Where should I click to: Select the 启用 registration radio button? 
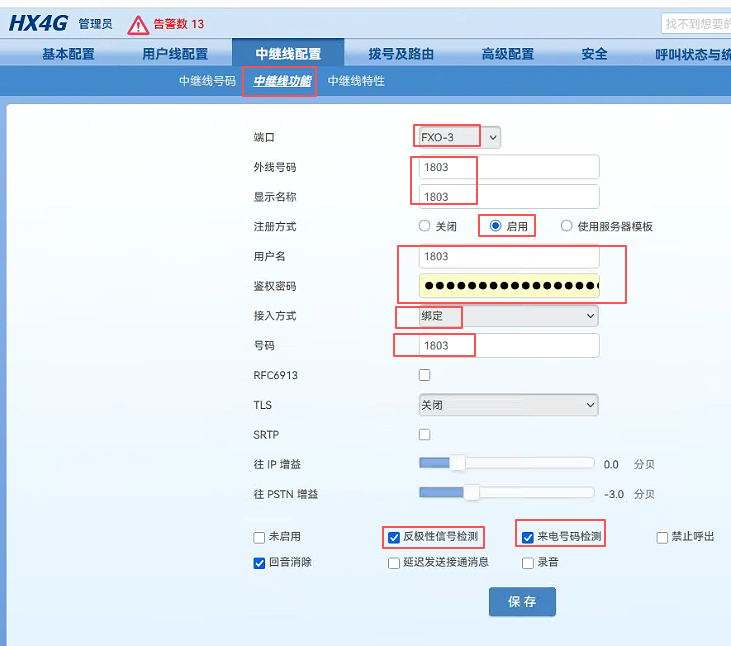click(x=496, y=226)
